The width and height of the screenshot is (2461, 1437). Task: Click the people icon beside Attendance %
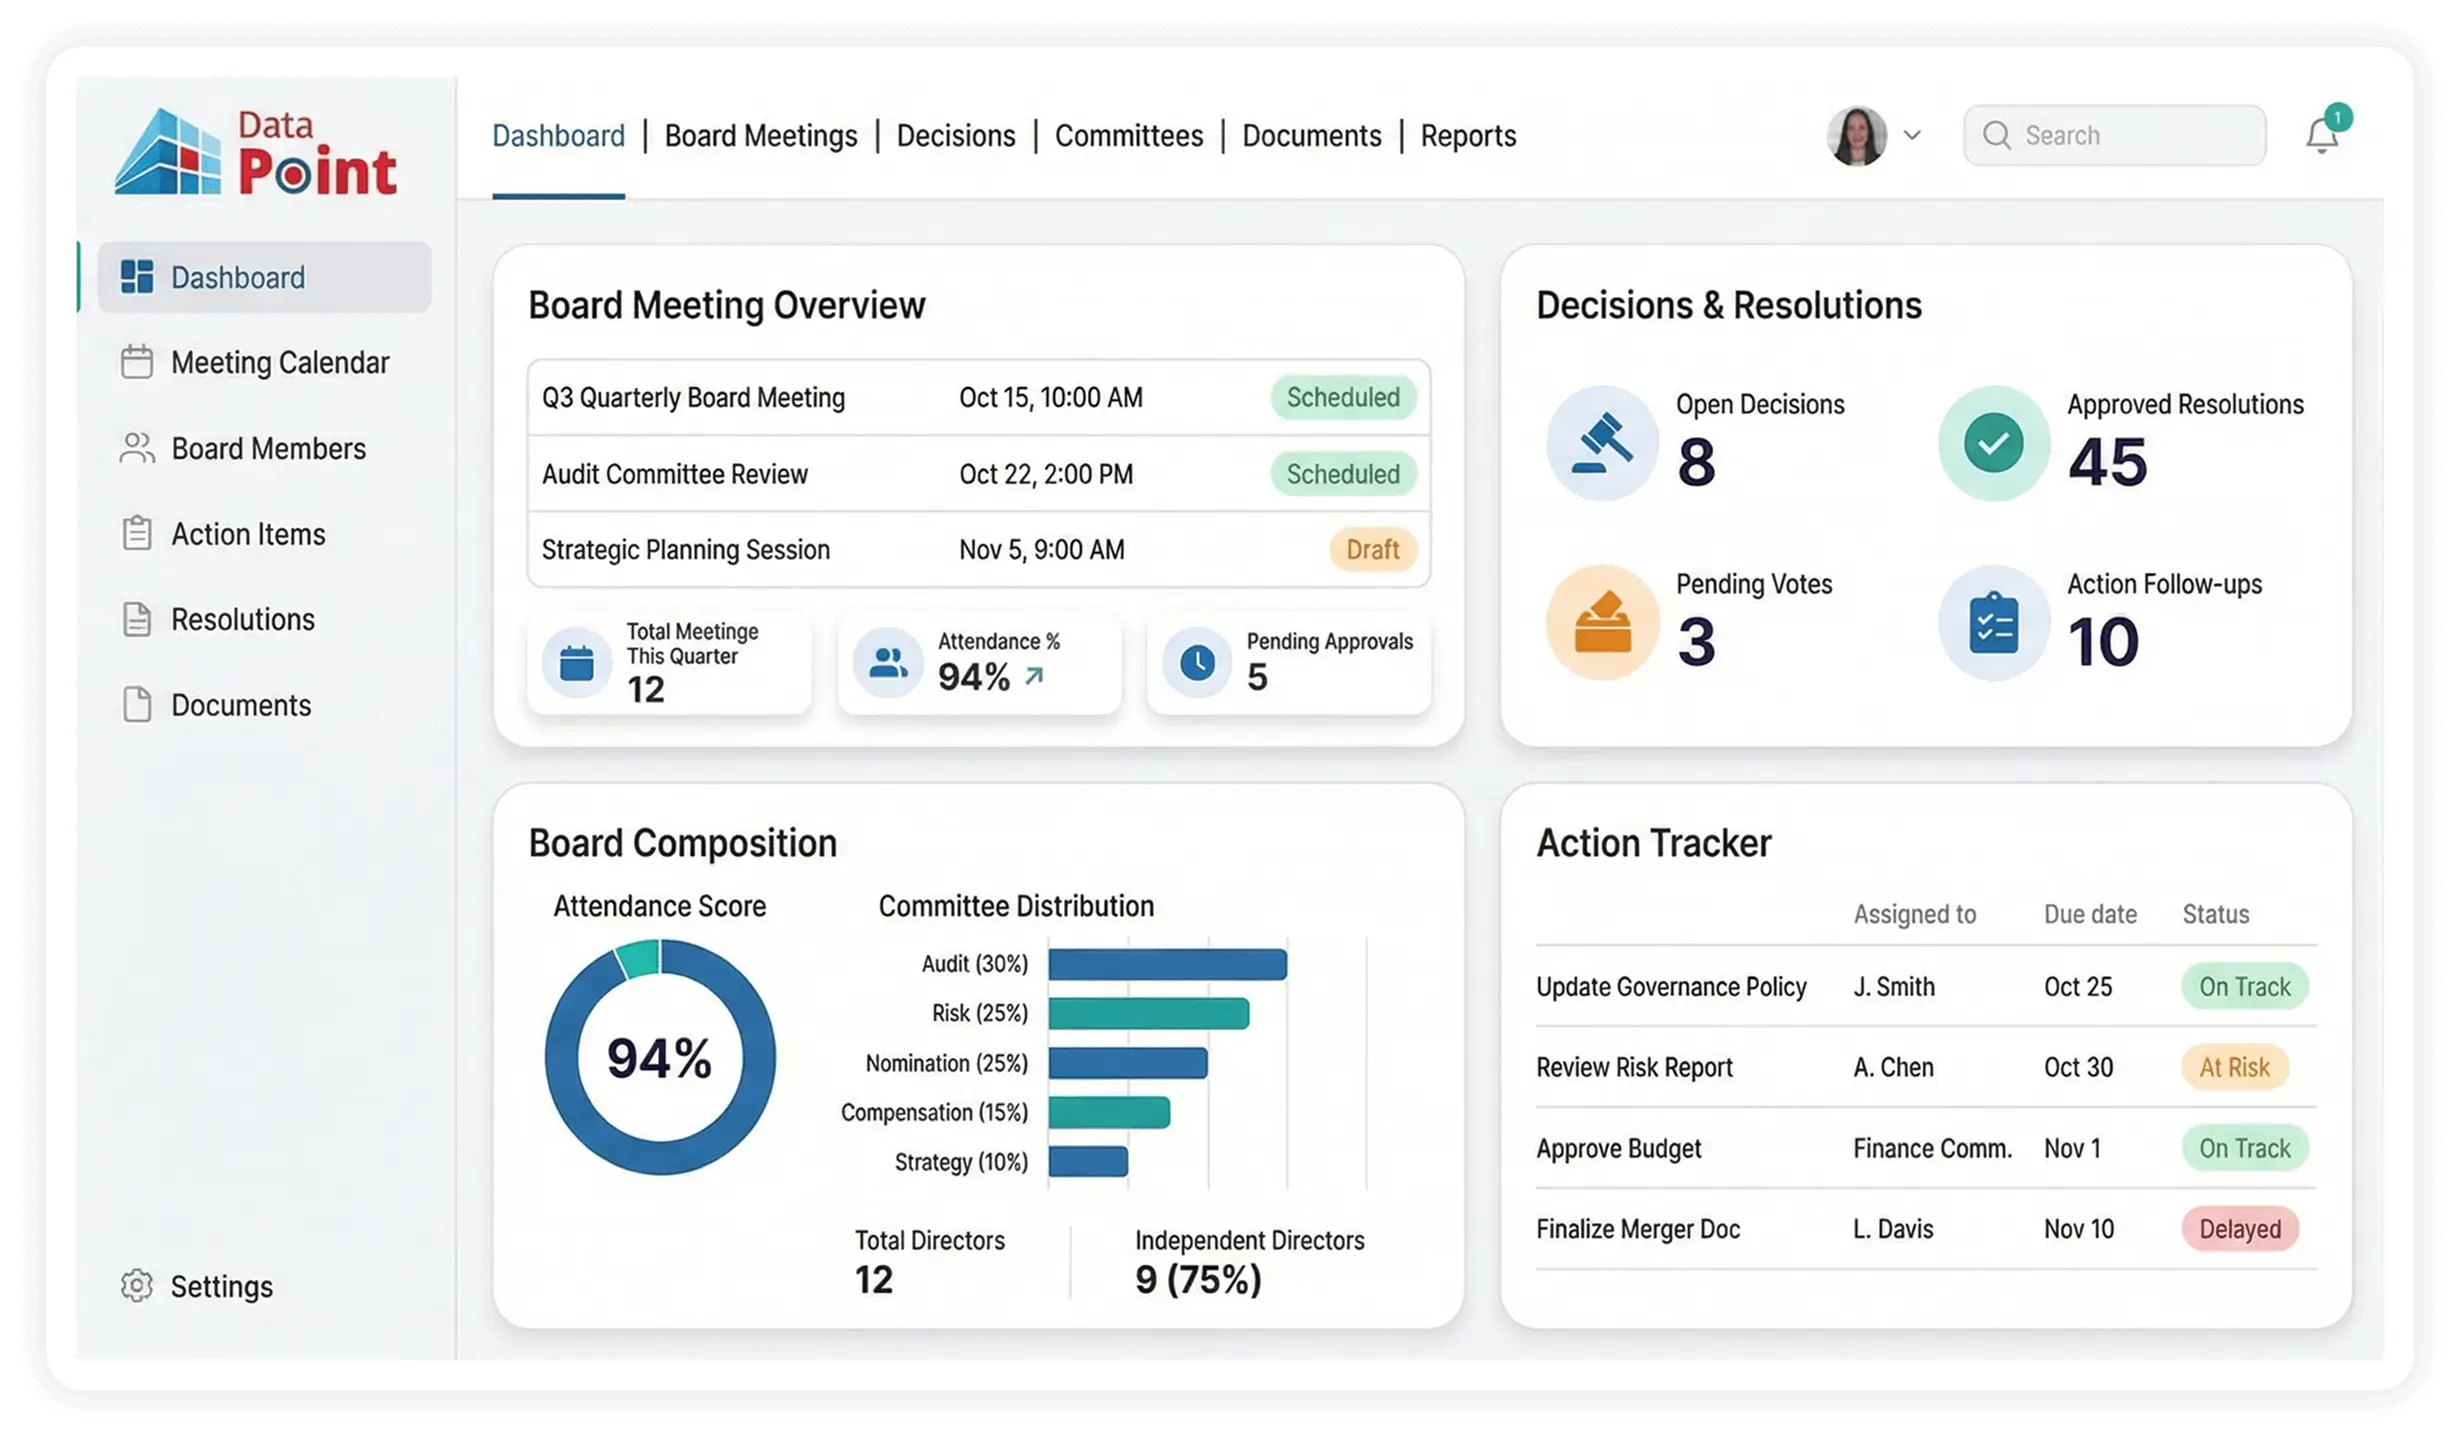[x=887, y=662]
